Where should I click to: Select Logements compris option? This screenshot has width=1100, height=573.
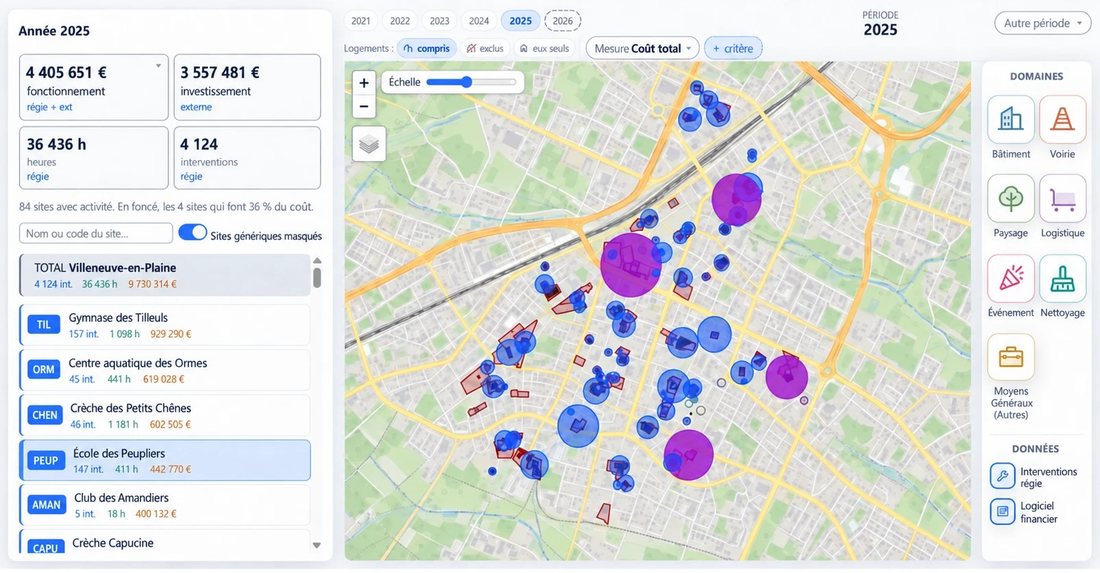(427, 48)
